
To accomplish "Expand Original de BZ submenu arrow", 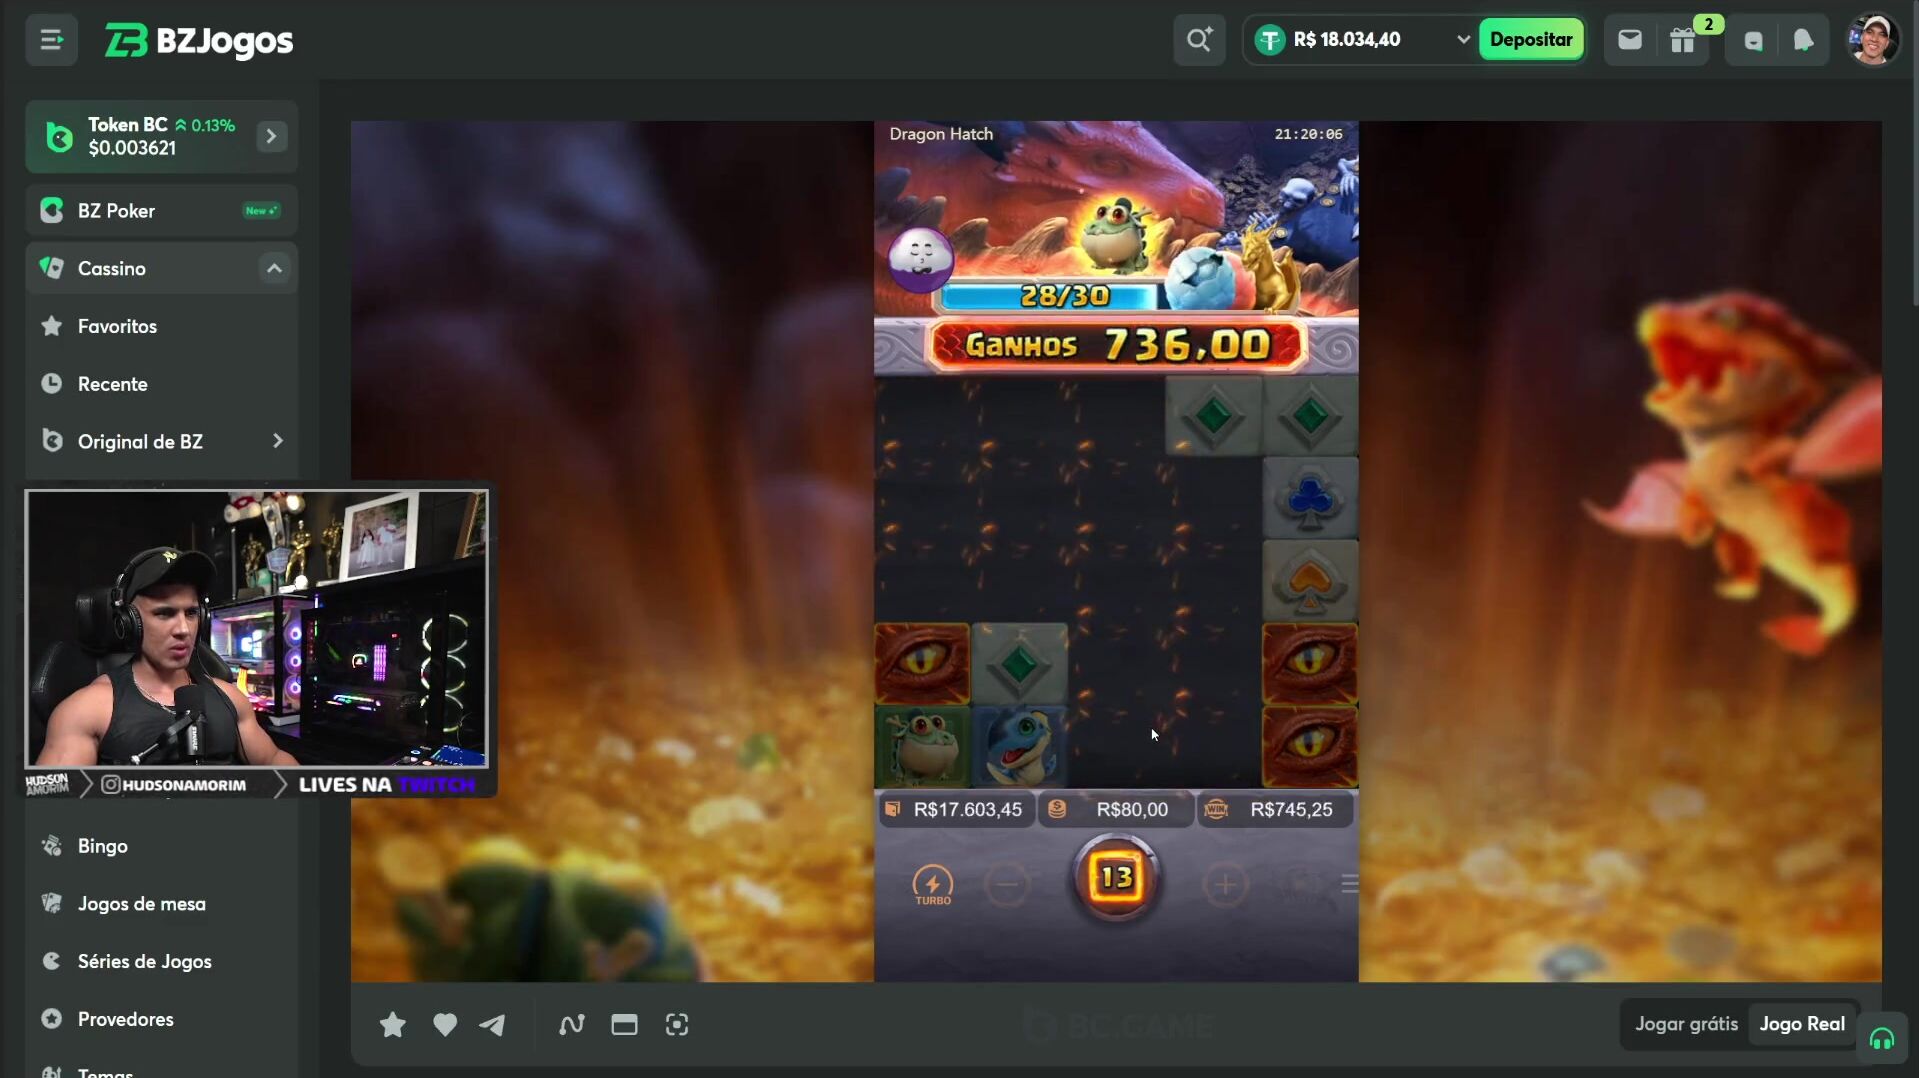I will pyautogui.click(x=277, y=441).
